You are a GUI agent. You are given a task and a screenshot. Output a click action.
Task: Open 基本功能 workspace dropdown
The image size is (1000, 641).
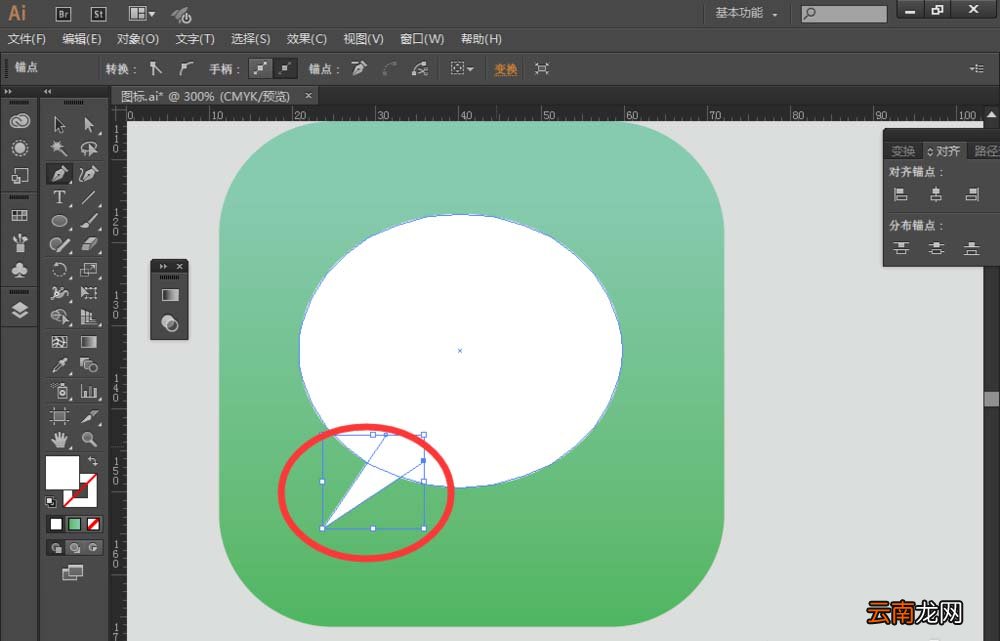point(746,13)
